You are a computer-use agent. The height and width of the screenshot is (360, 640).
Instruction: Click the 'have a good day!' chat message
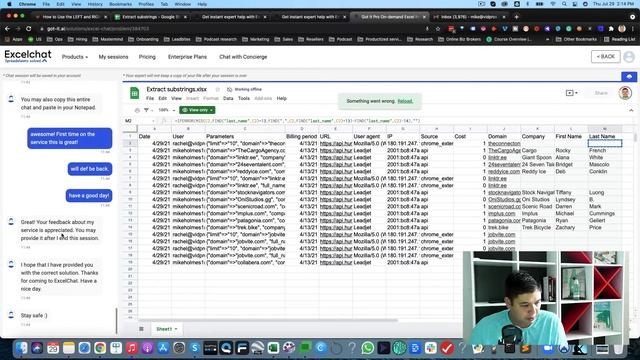(x=89, y=196)
